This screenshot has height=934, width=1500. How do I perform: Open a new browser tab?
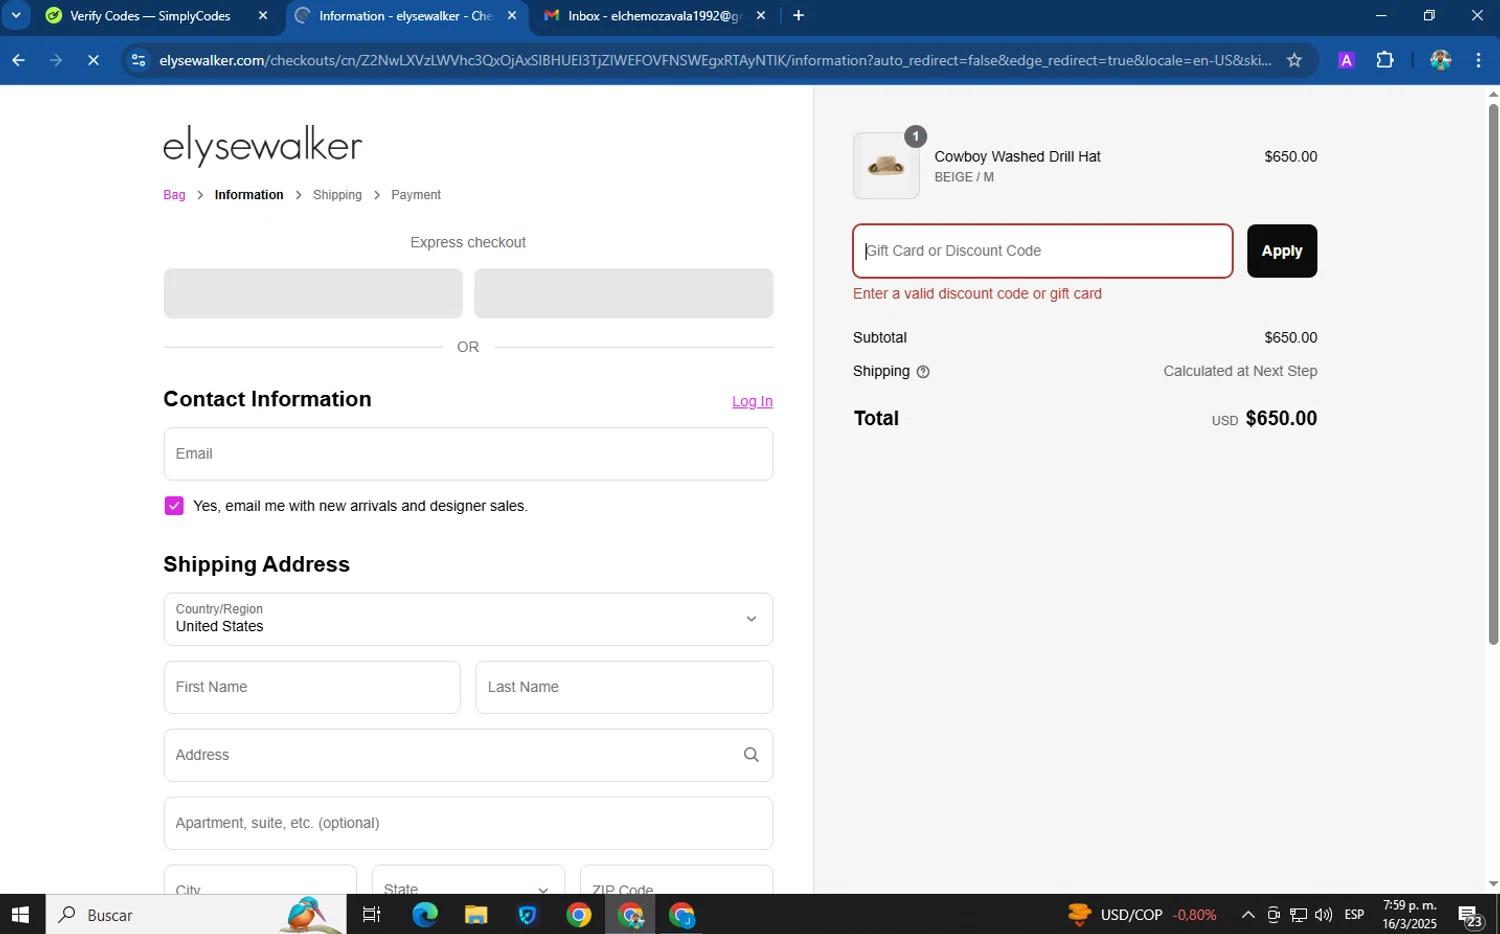pos(798,16)
